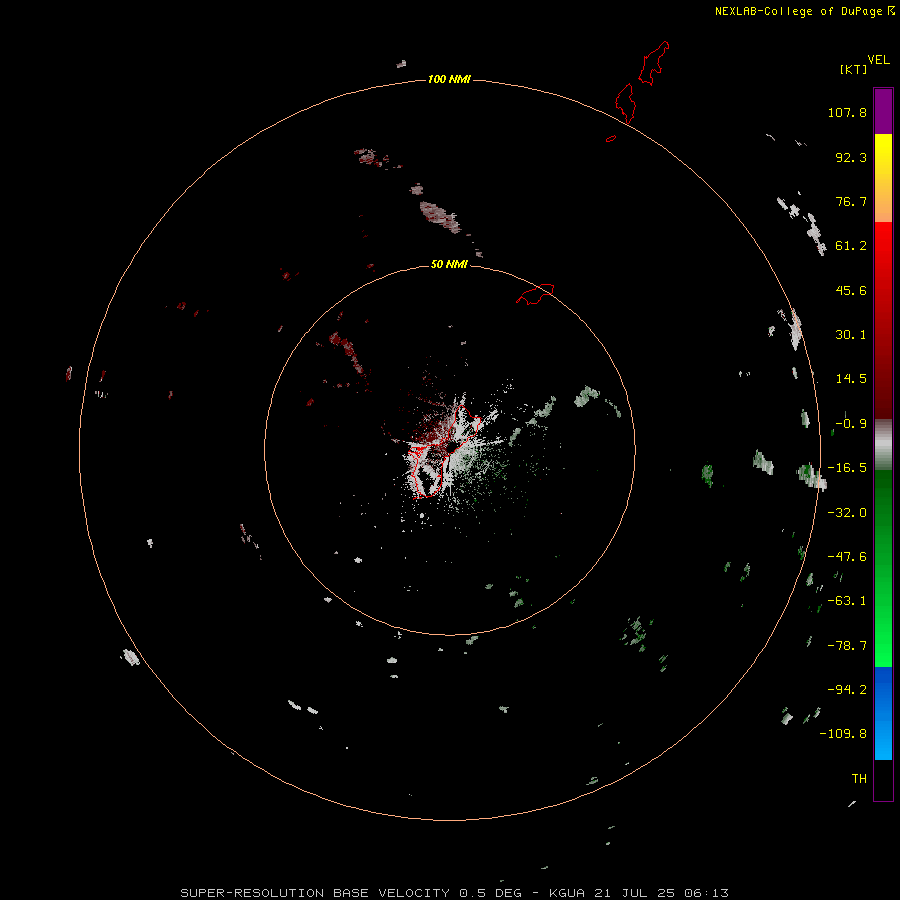This screenshot has width=900, height=900.
Task: Click the 50 NMI range ring label
Action: (449, 264)
